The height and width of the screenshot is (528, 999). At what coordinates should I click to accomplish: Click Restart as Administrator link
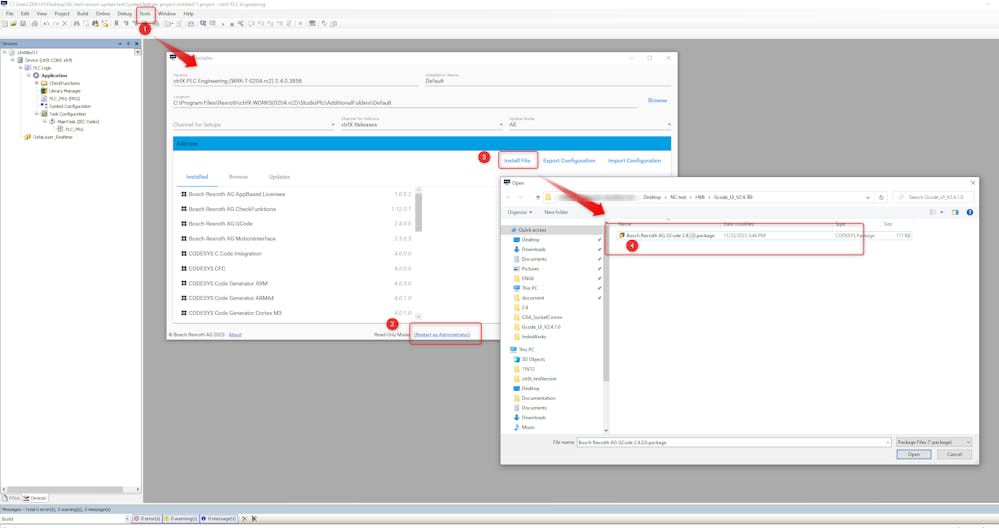point(442,334)
